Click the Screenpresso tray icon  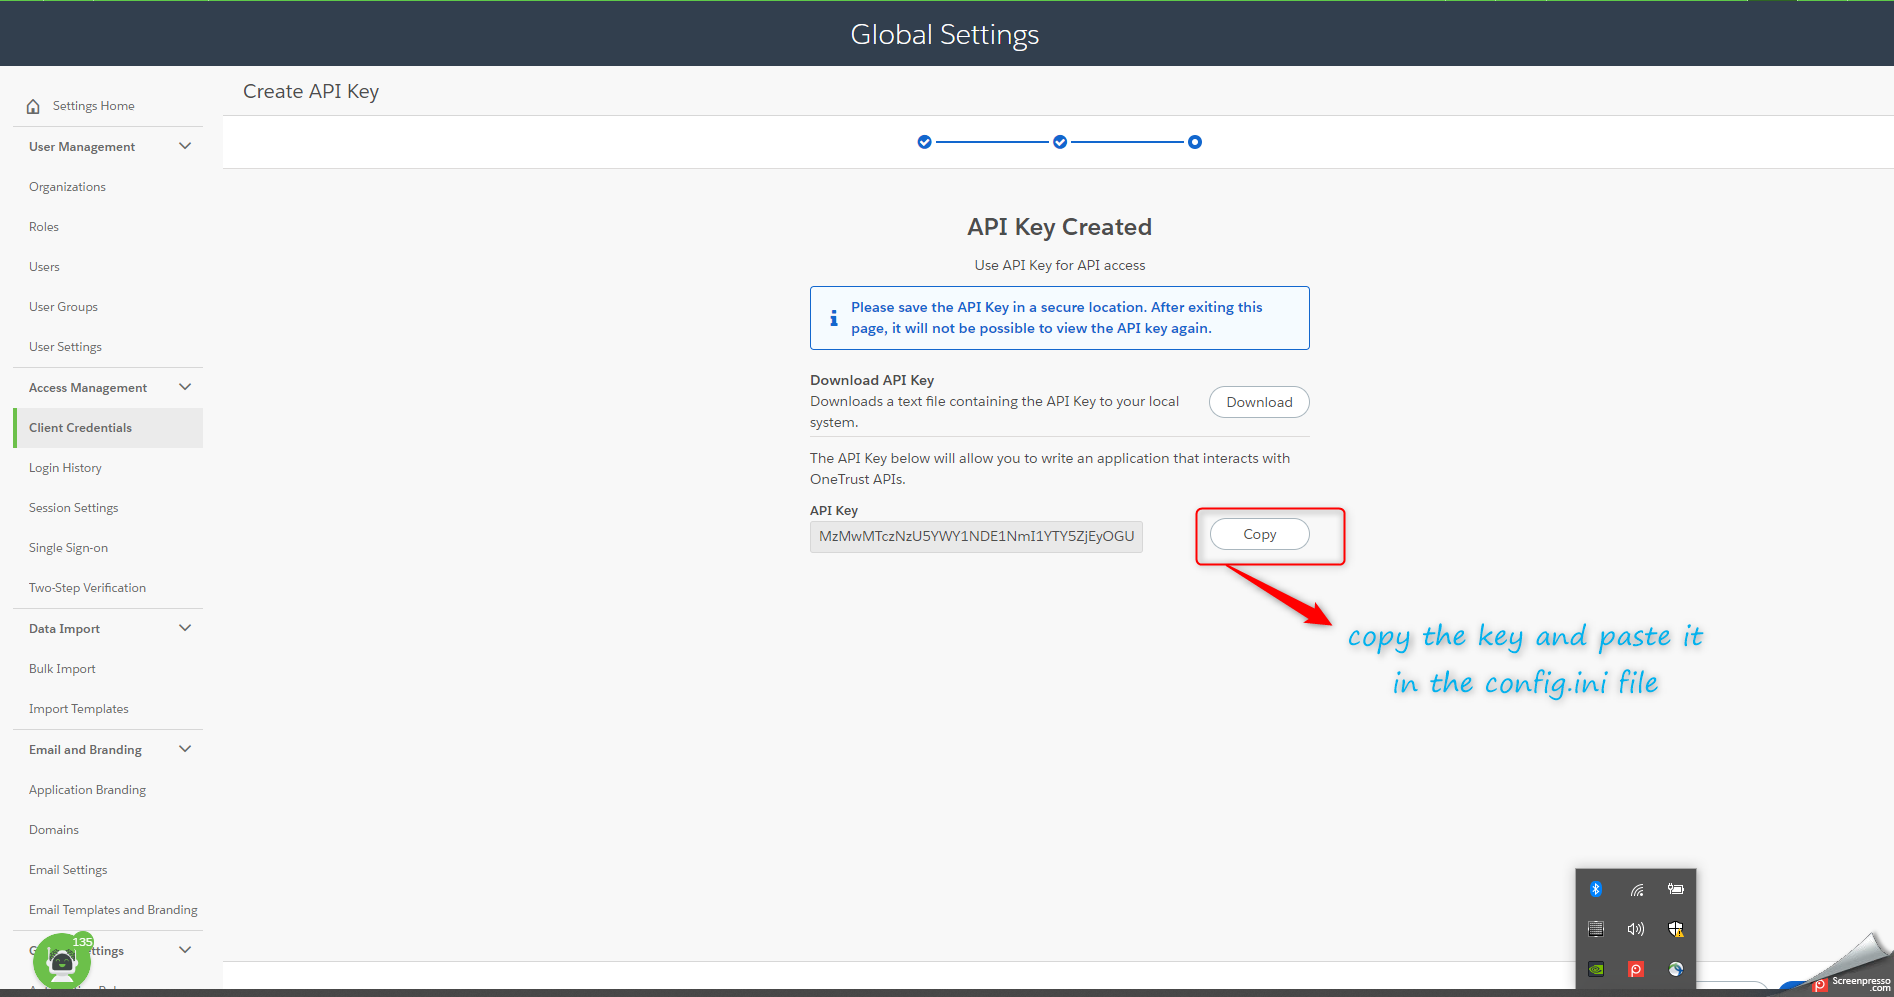(1636, 969)
